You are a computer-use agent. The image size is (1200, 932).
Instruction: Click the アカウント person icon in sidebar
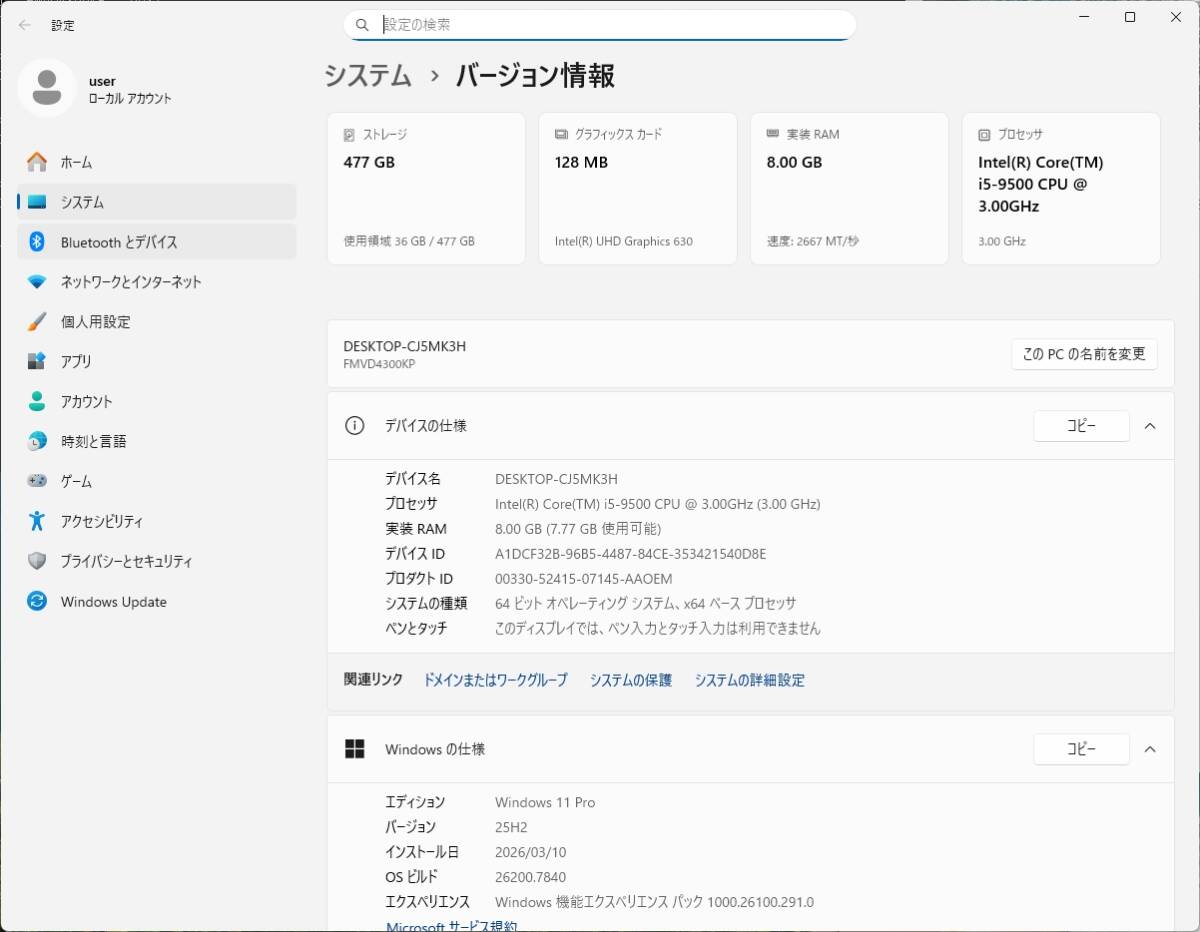pos(37,401)
